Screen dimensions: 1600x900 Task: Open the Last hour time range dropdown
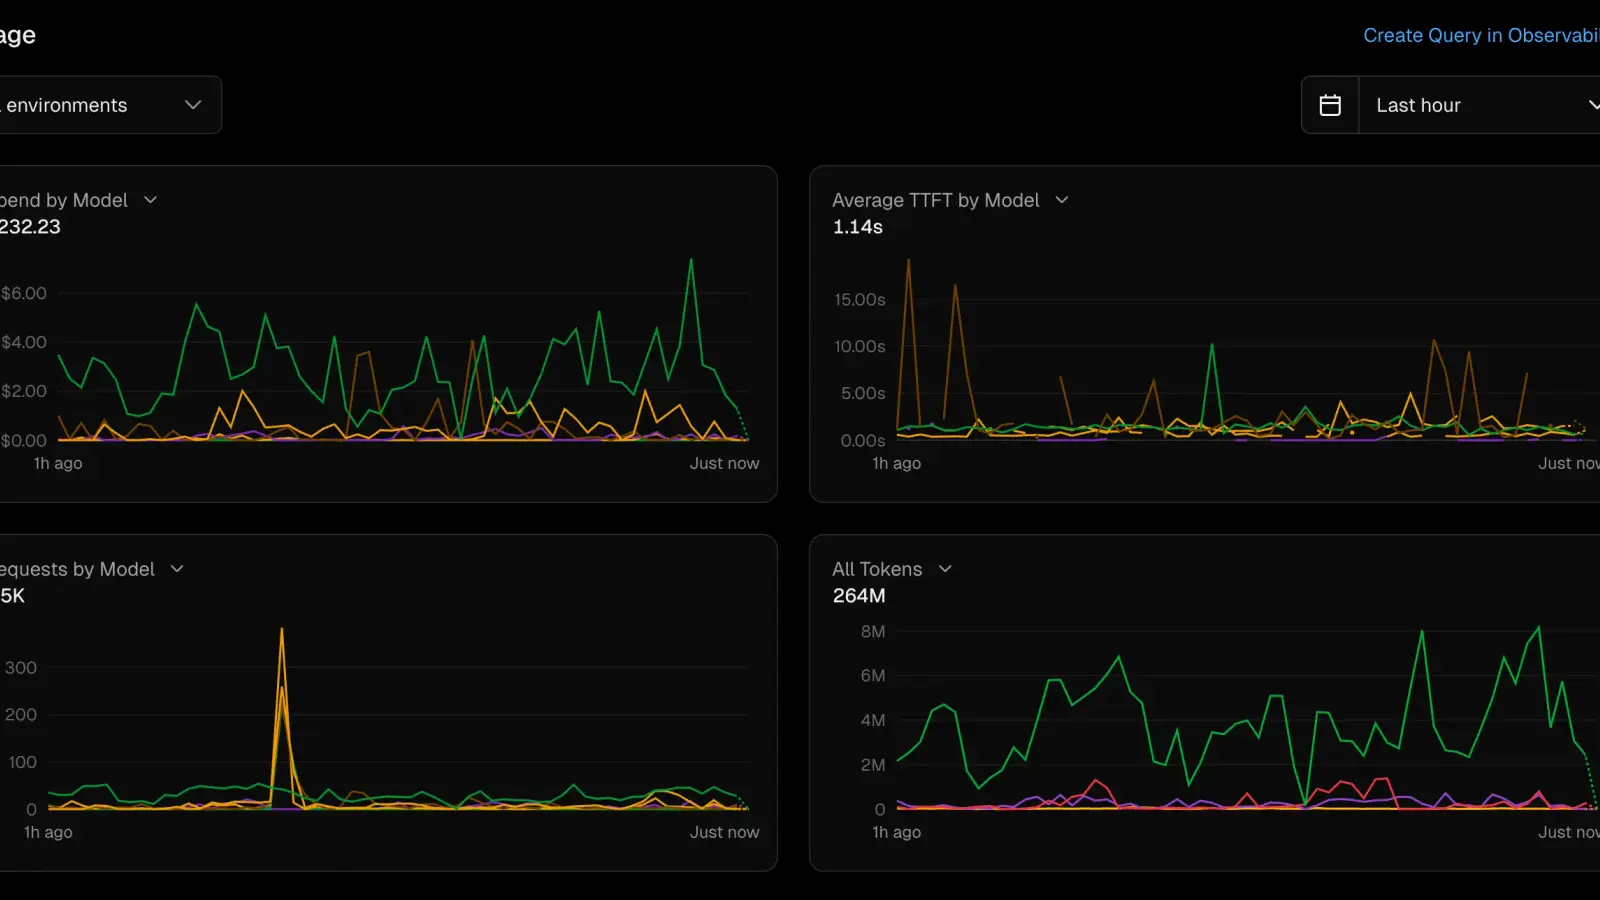click(1480, 105)
